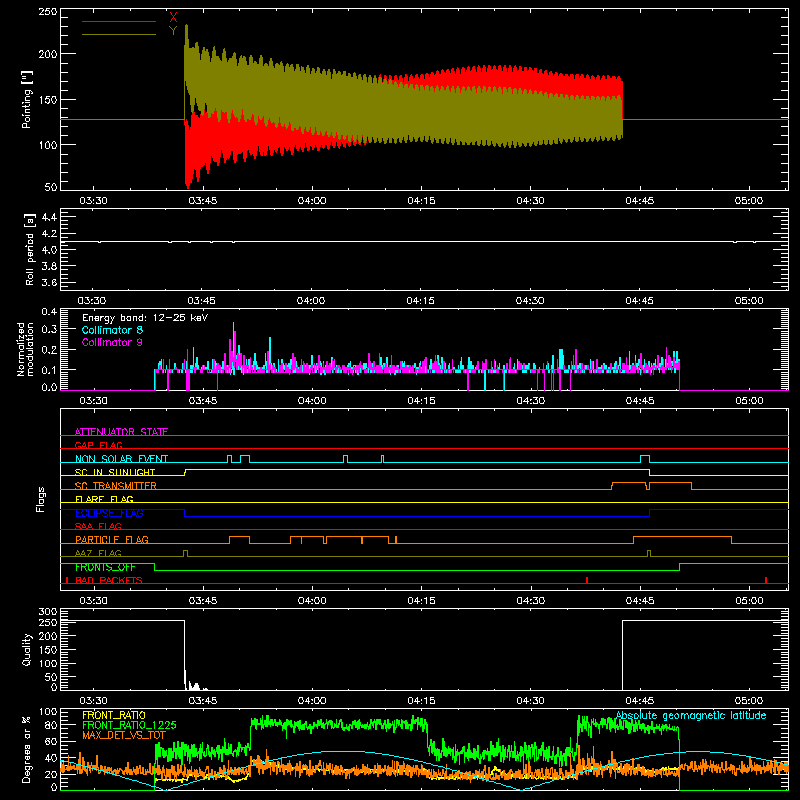Click the 04:15 time label under Roll period plot
The width and height of the screenshot is (800, 800).
[420, 301]
